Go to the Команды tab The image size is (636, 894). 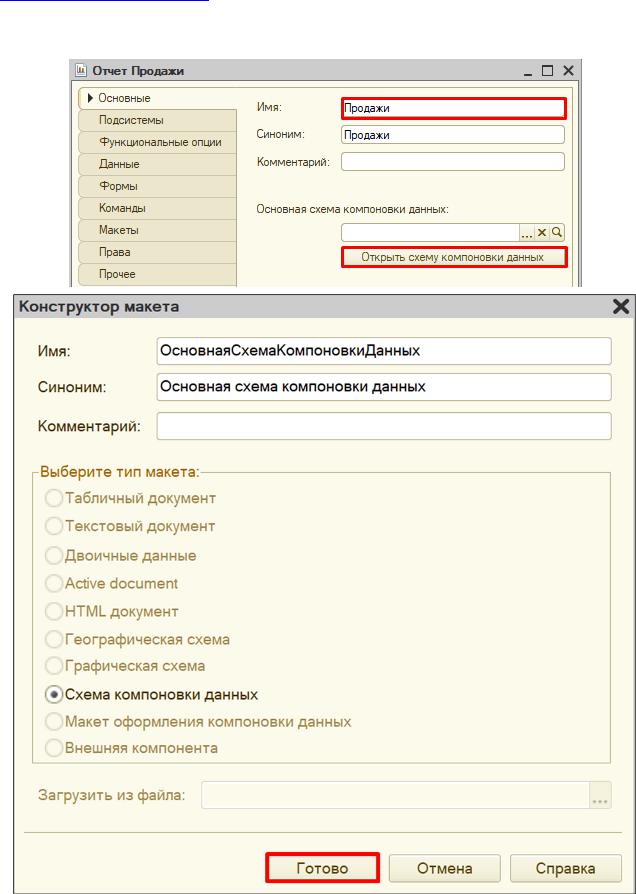coord(157,208)
